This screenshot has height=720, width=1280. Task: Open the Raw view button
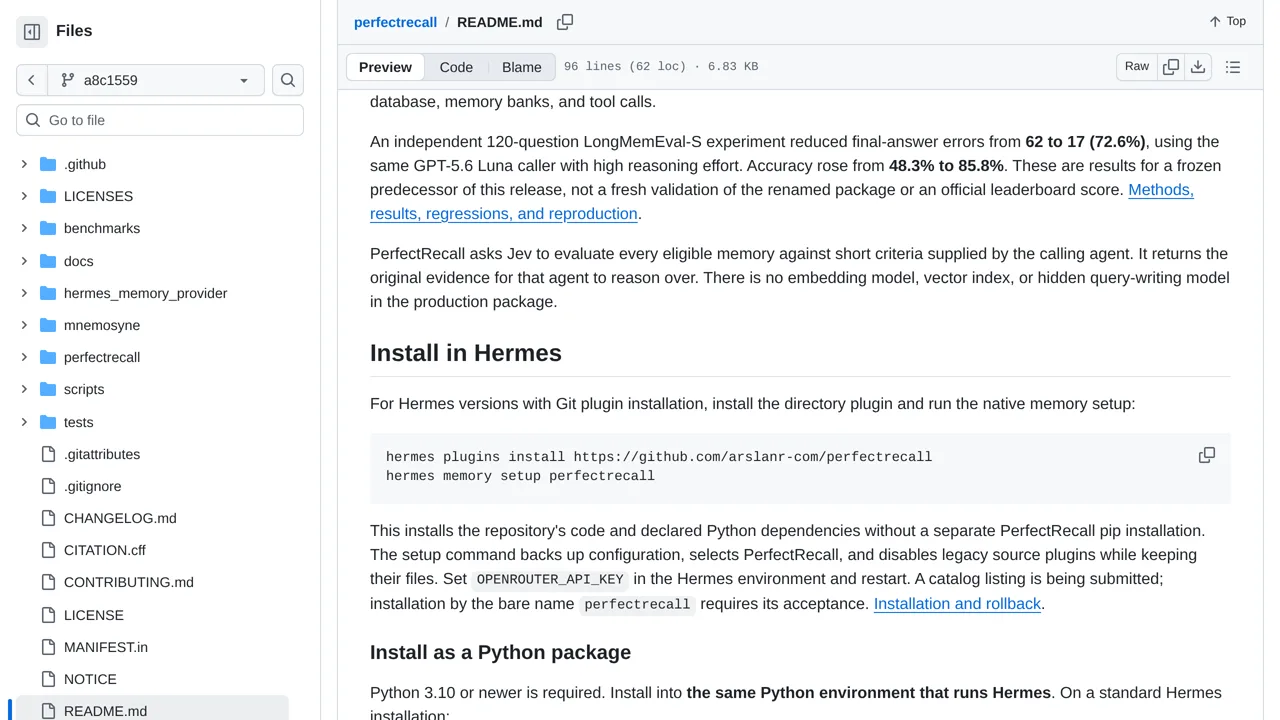tap(1137, 67)
